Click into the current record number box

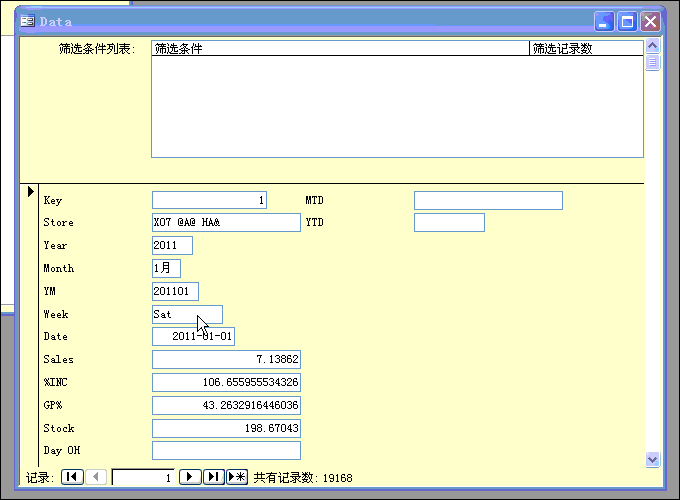[x=143, y=478]
